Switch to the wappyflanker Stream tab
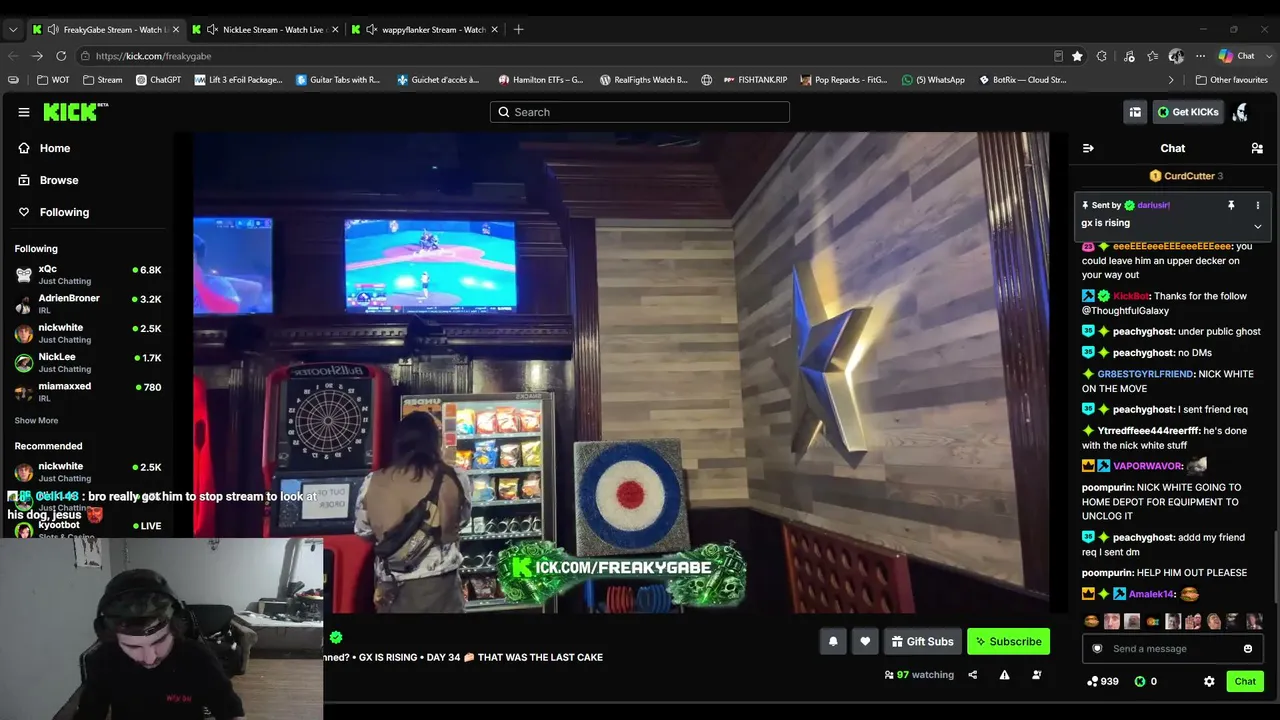Viewport: 1280px width, 720px height. click(x=425, y=29)
